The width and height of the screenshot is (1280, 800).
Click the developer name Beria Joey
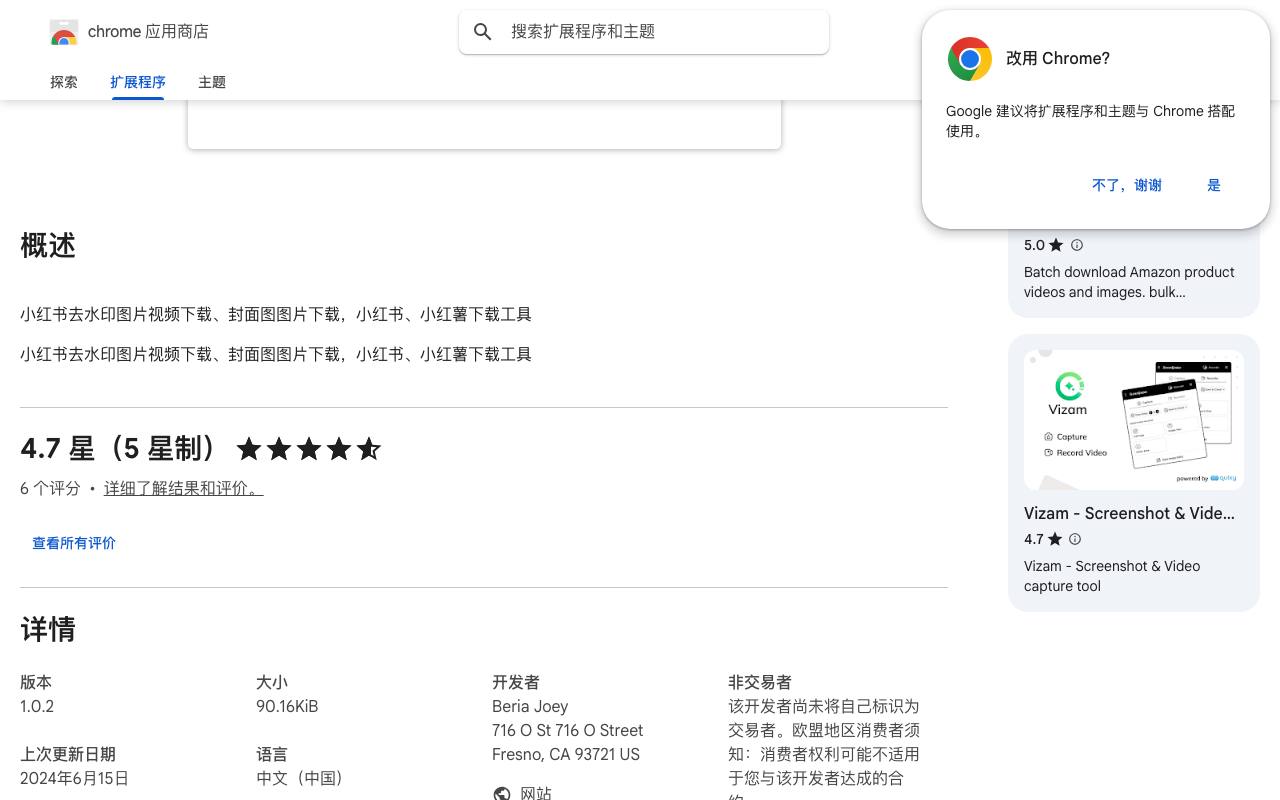click(x=530, y=706)
